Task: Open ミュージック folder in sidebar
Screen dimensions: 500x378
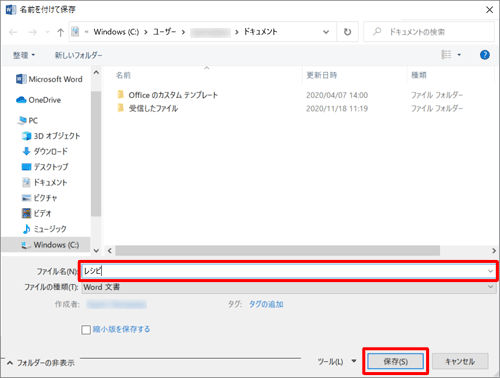Action: click(x=44, y=229)
